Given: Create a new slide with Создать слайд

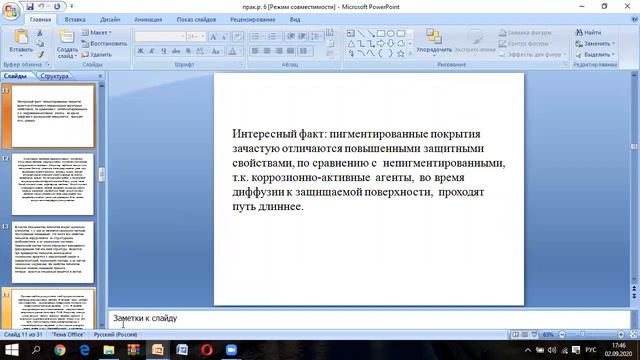Looking at the screenshot, I should pos(67,44).
